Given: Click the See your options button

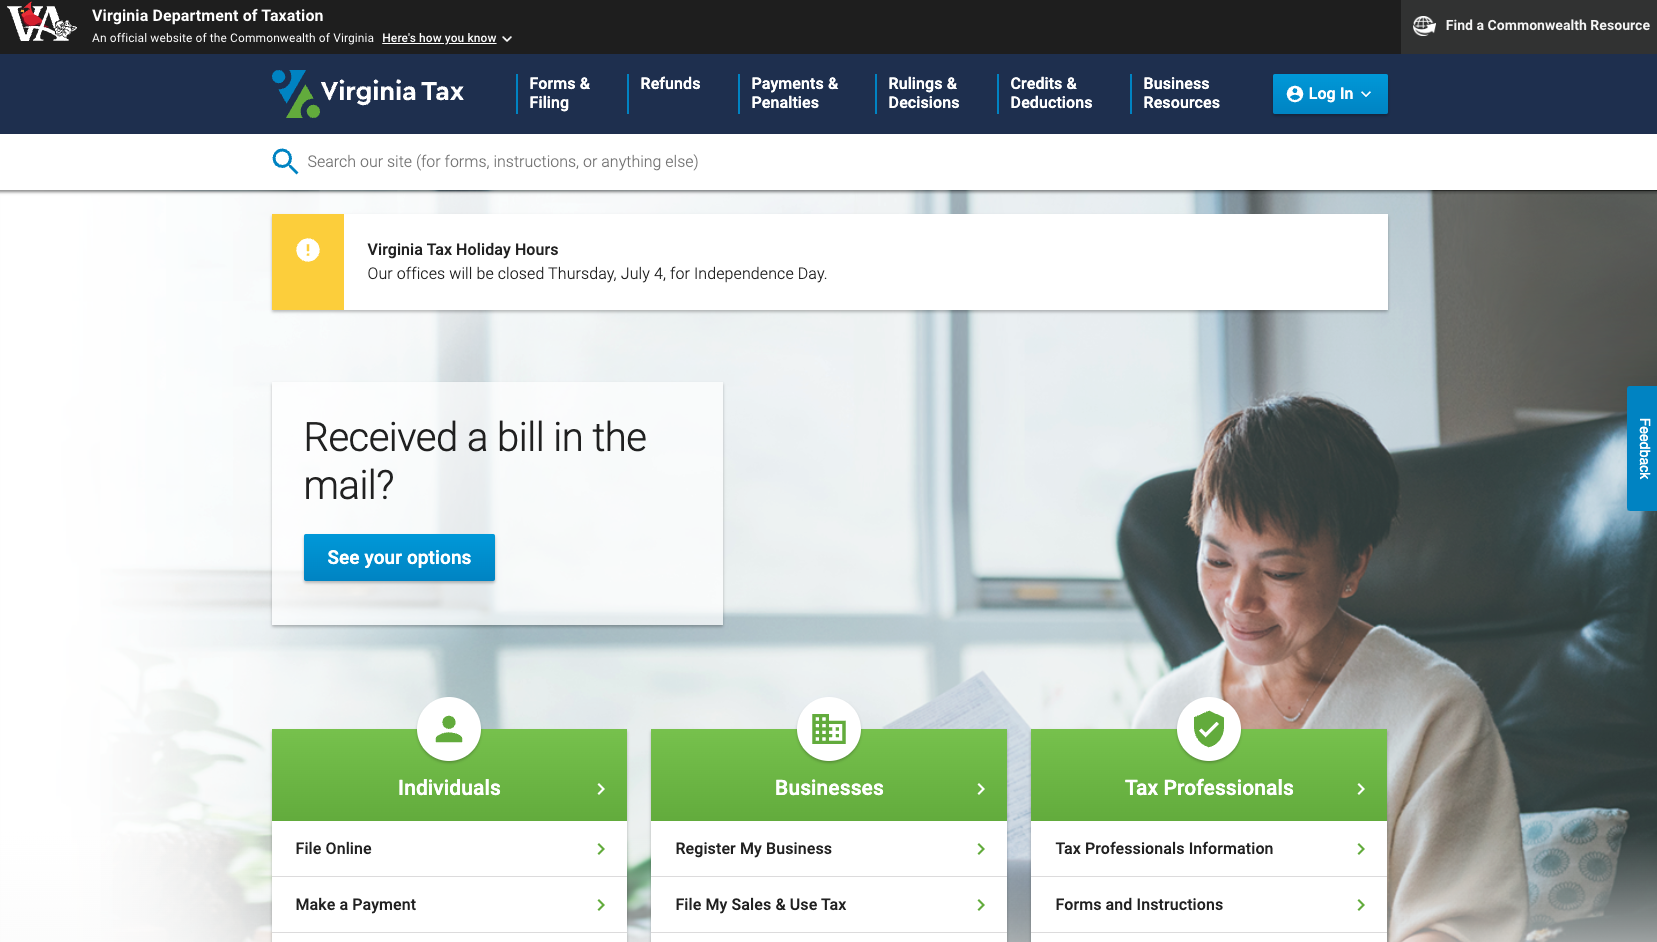Looking at the screenshot, I should (x=399, y=558).
